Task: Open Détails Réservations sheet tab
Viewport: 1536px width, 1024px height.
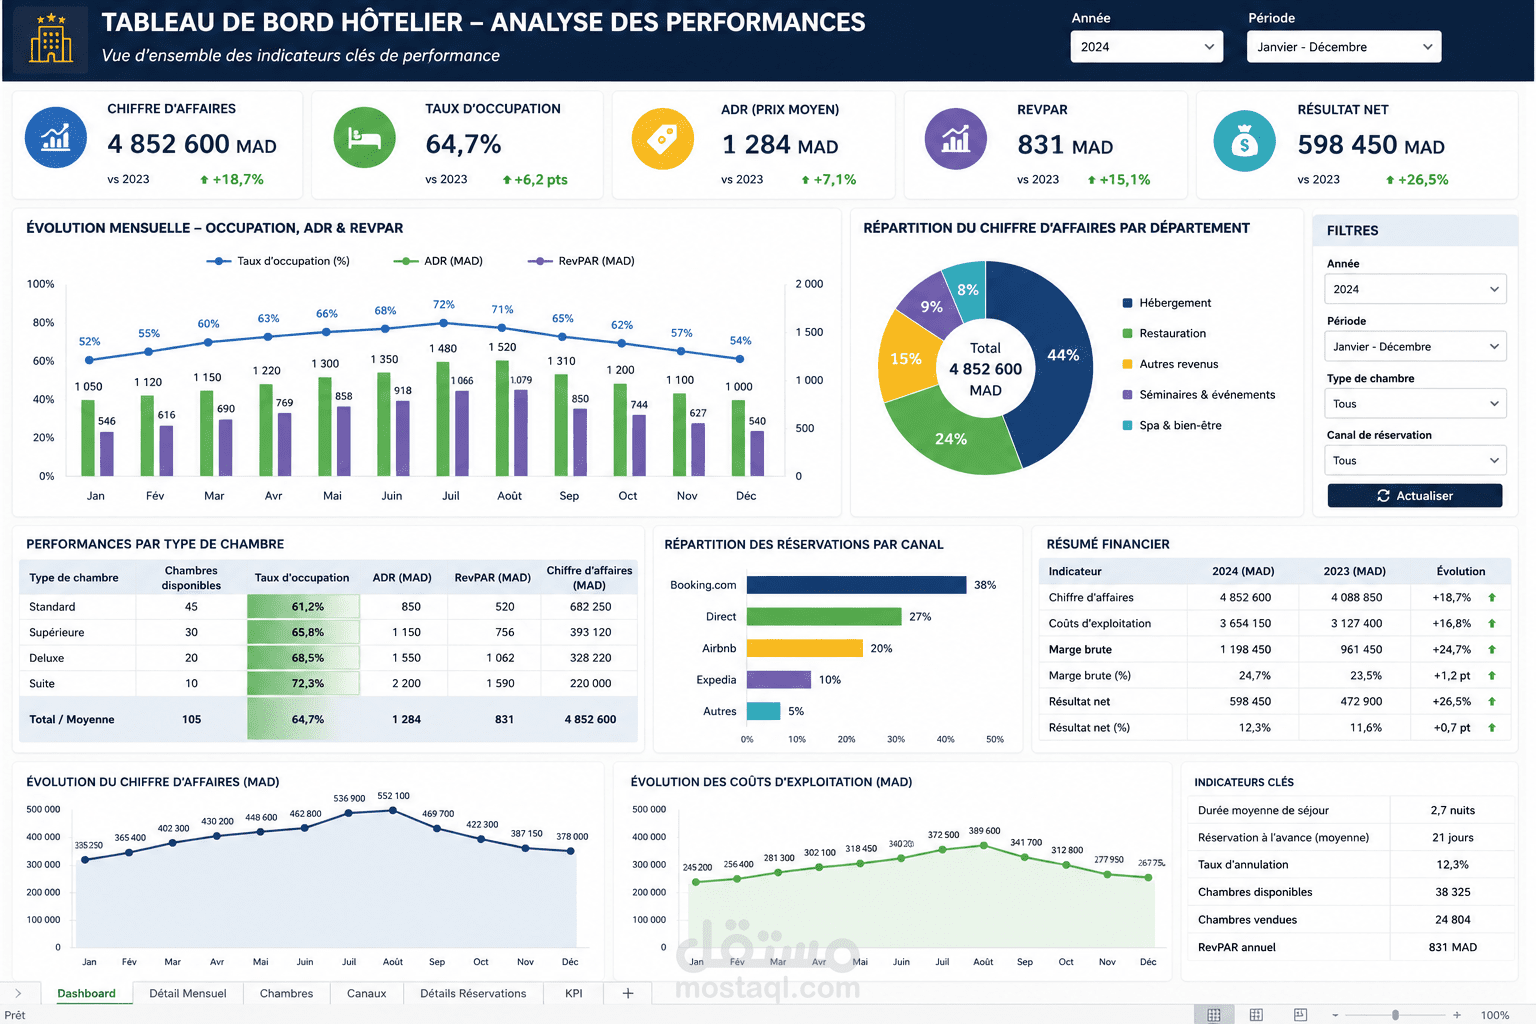Action: click(473, 993)
